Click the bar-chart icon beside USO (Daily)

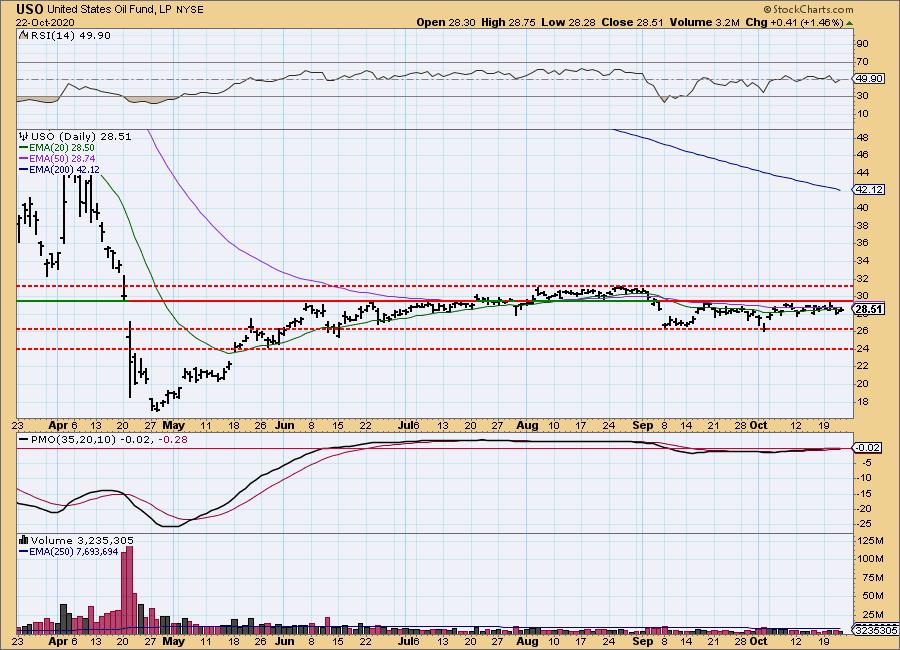coord(24,137)
